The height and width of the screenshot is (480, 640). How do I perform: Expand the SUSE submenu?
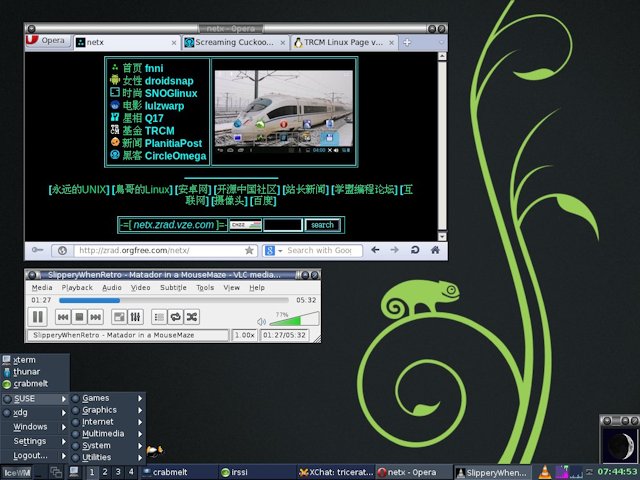[35, 399]
